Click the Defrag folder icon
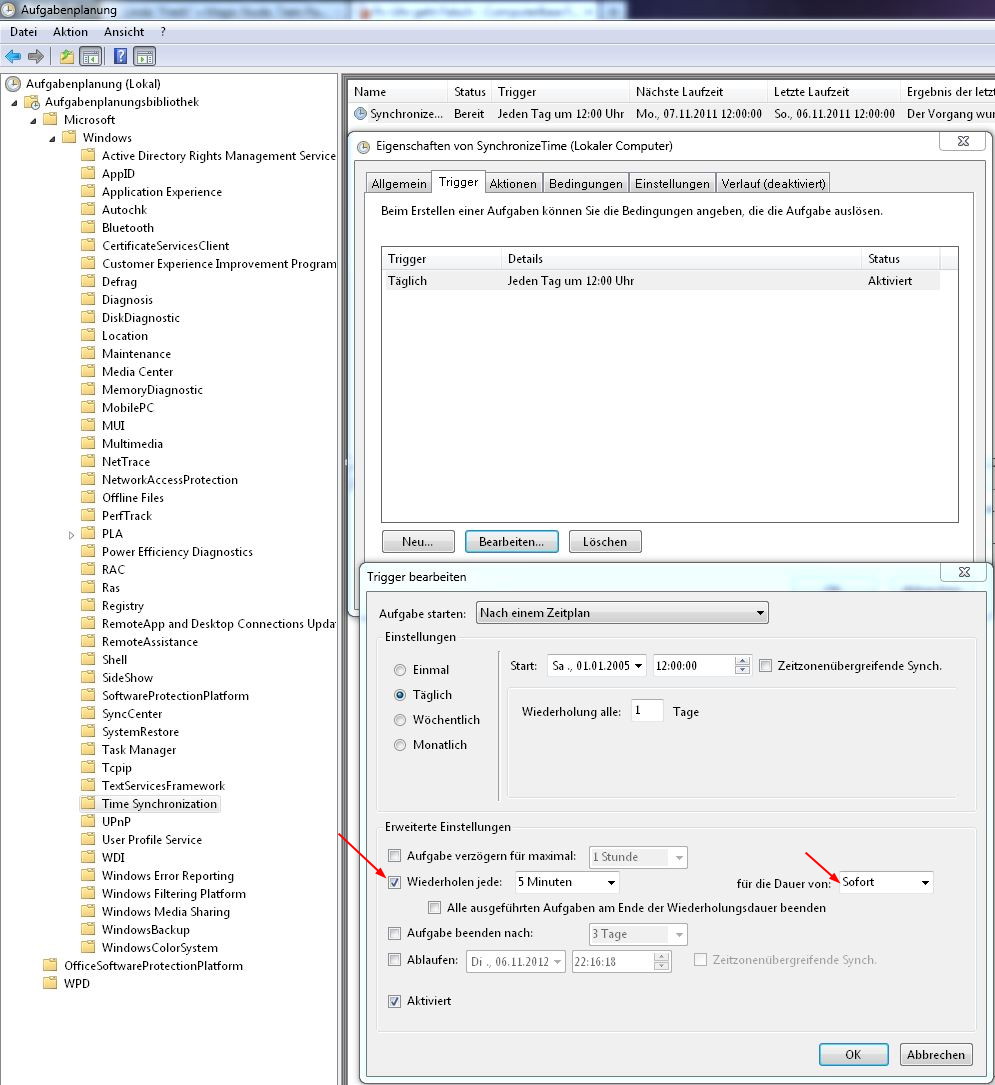Screen dimensions: 995x1085 [88, 281]
